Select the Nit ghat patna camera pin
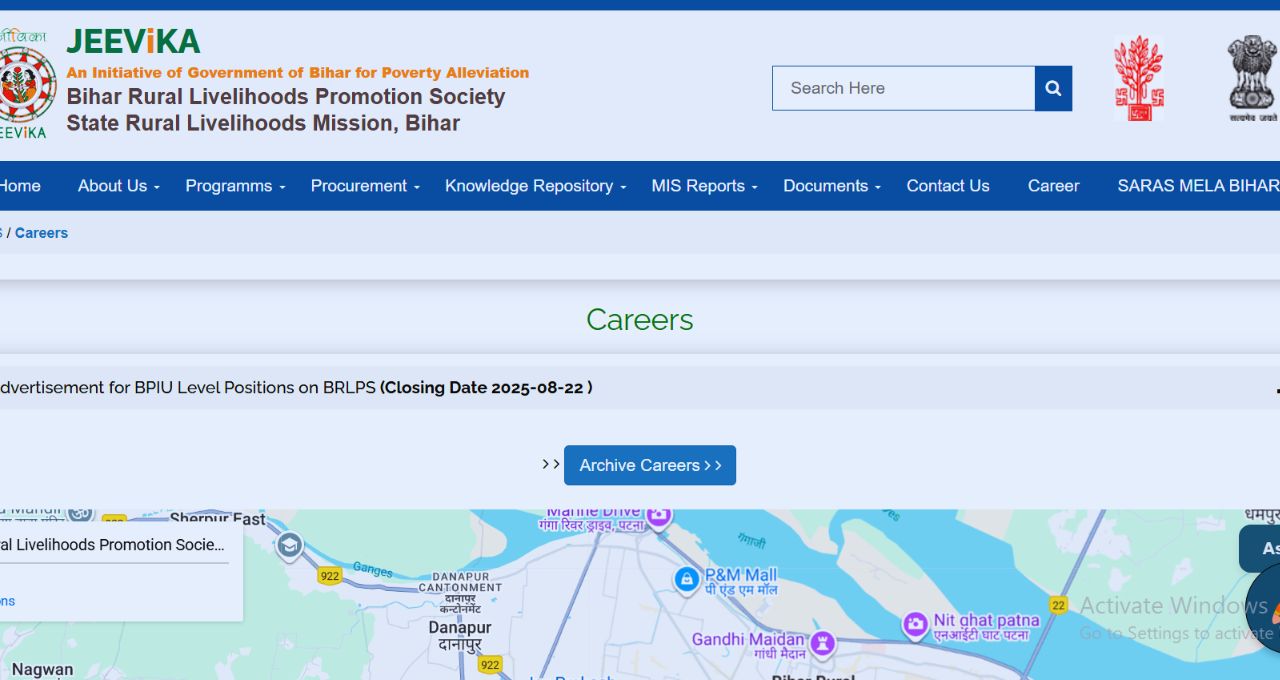This screenshot has width=1280, height=680. coord(915,626)
